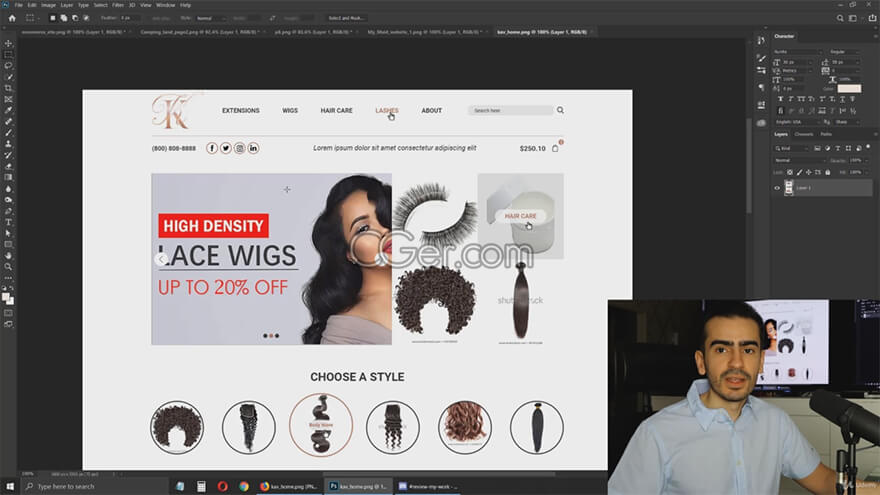Select the Lasso tool
880x495 pixels.
tap(8, 66)
